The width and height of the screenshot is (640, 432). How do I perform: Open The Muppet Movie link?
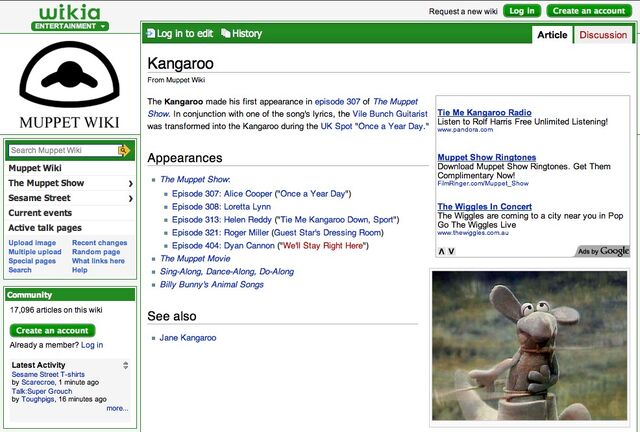pyautogui.click(x=195, y=258)
